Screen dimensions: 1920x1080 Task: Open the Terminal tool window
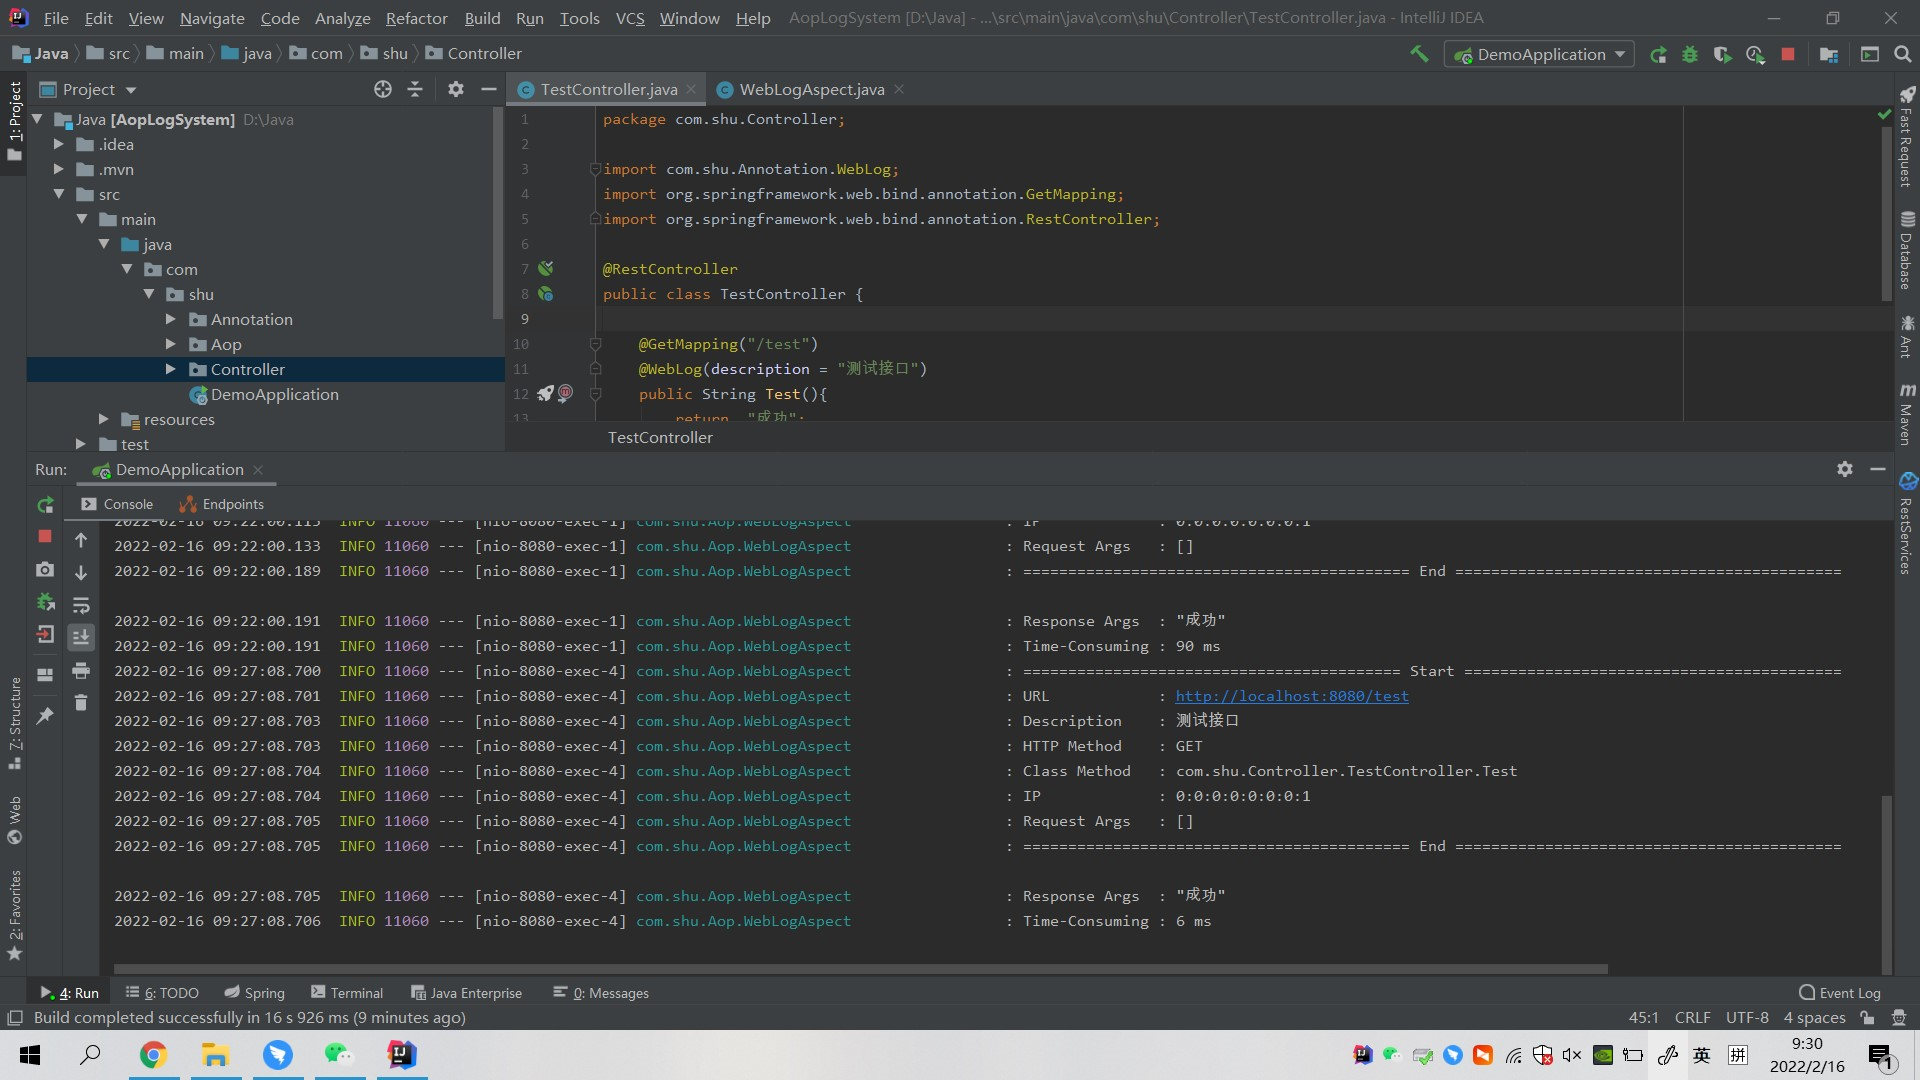click(347, 993)
